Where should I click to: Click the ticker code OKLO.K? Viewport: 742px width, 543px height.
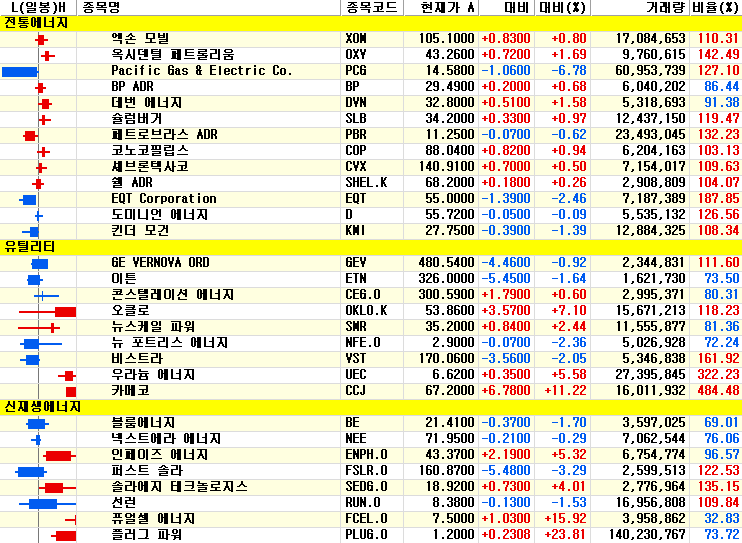[366, 311]
